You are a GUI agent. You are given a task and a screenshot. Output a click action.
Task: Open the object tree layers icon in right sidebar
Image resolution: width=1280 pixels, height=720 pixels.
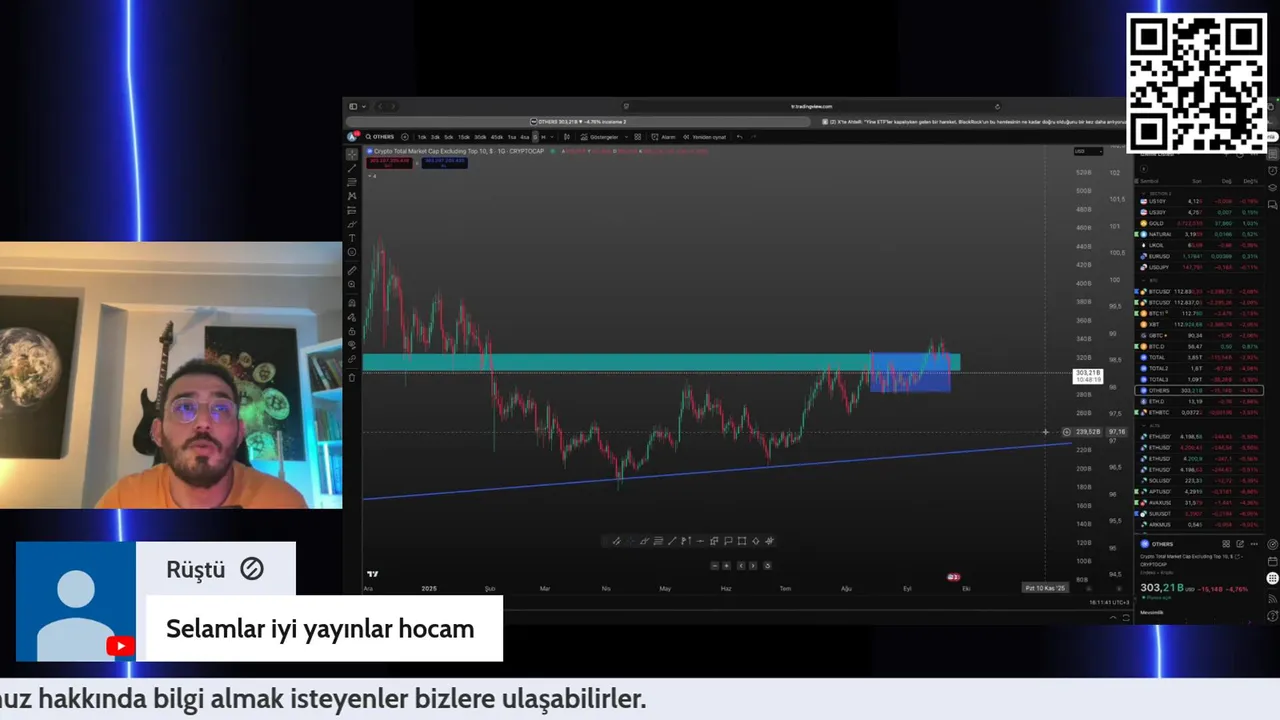pyautogui.click(x=1273, y=187)
